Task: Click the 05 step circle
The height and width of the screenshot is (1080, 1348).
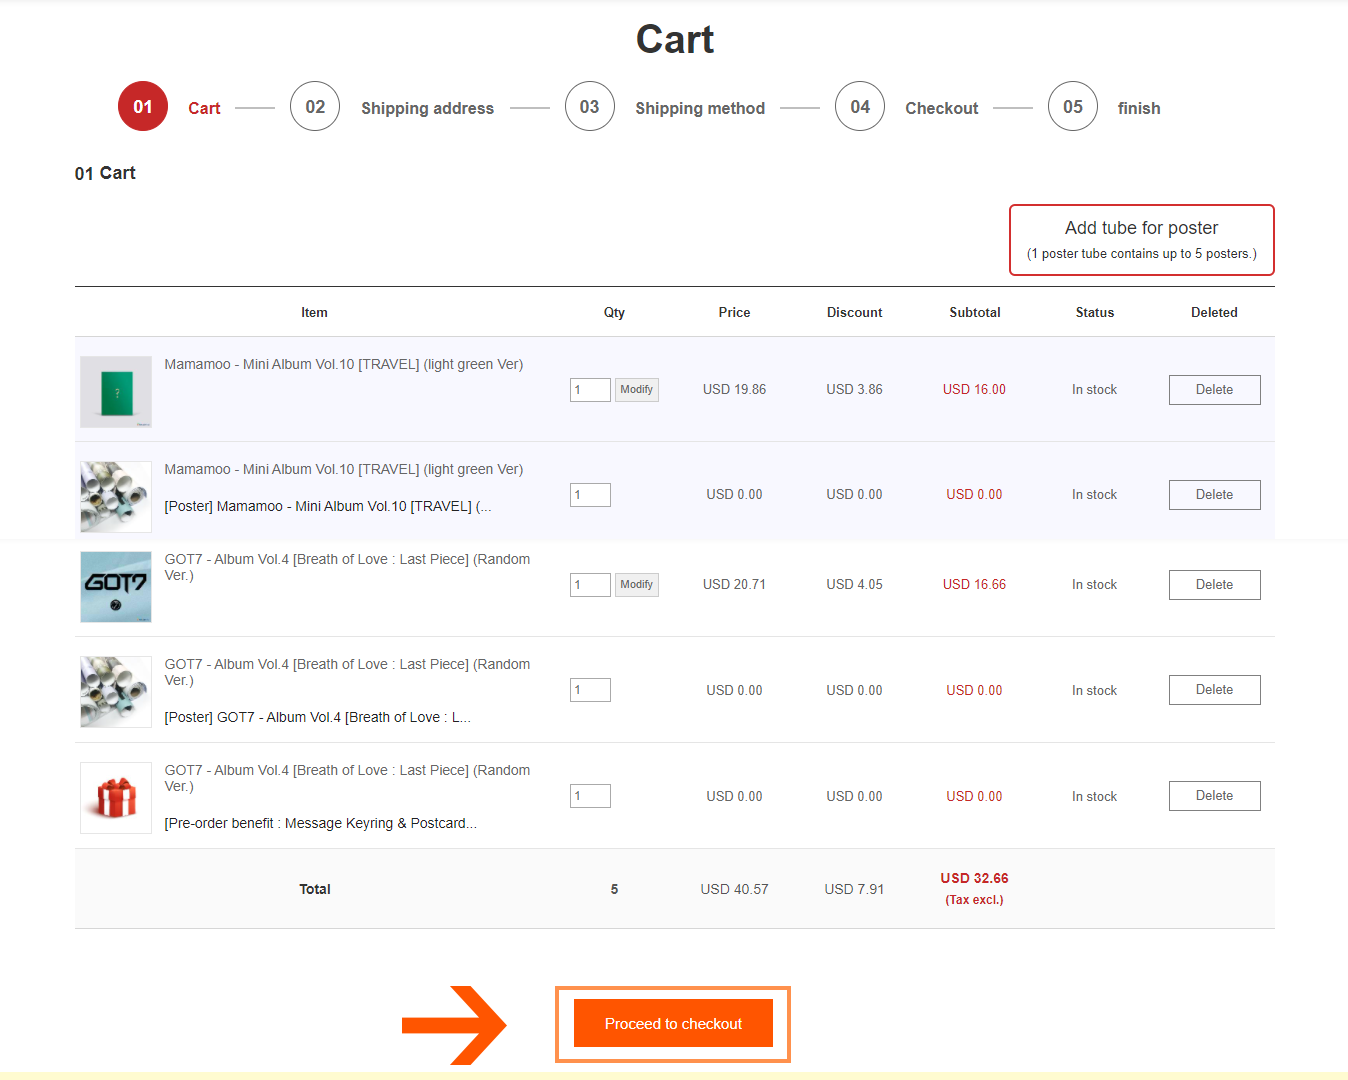Action: 1073,106
